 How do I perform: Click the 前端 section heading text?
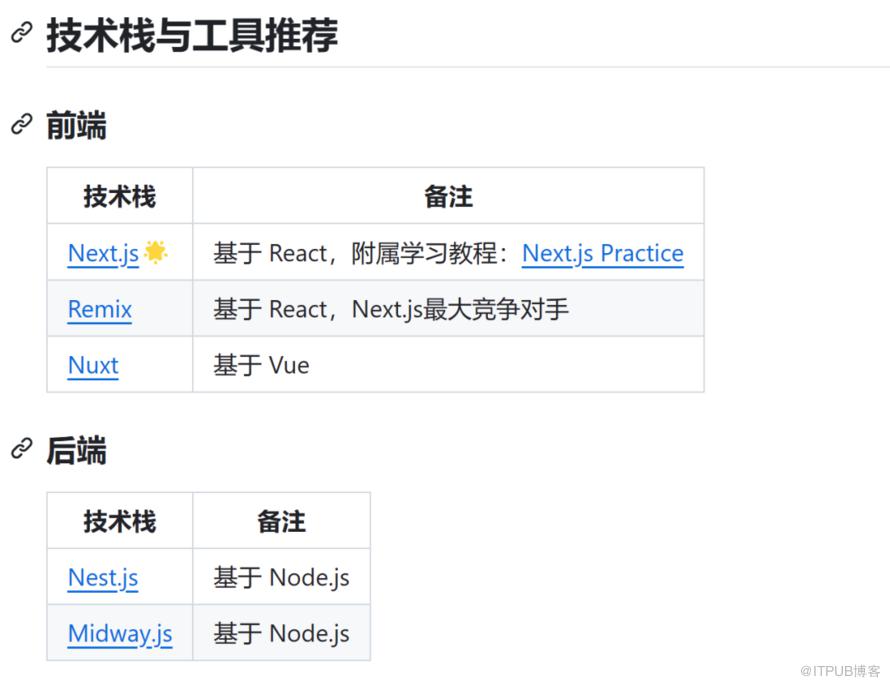coord(76,126)
